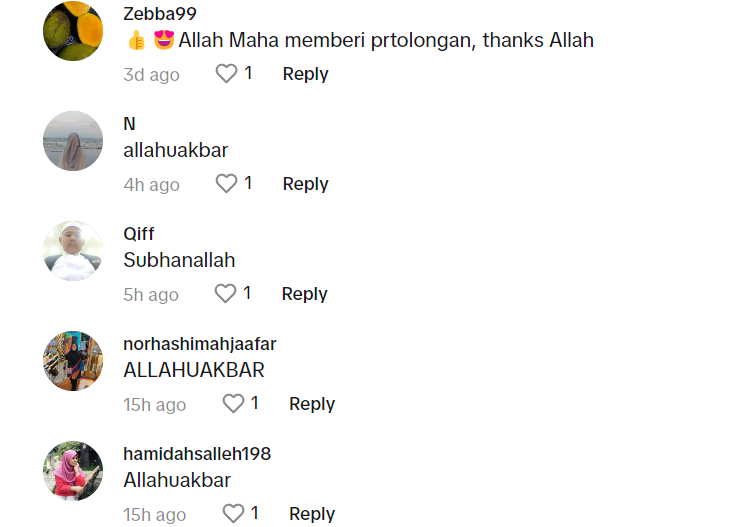Open Zebba99's profile picture
The height and width of the screenshot is (527, 745).
pyautogui.click(x=73, y=31)
